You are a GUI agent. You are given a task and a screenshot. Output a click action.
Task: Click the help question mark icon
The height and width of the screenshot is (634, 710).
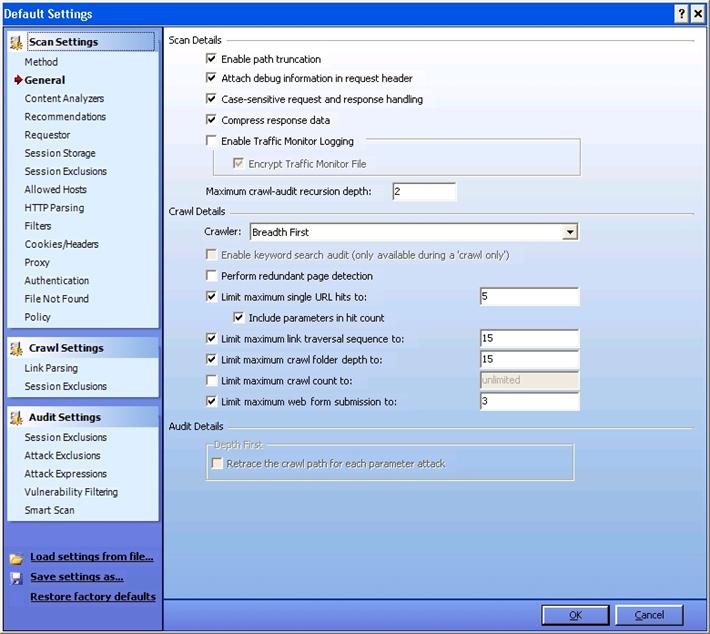tap(680, 13)
